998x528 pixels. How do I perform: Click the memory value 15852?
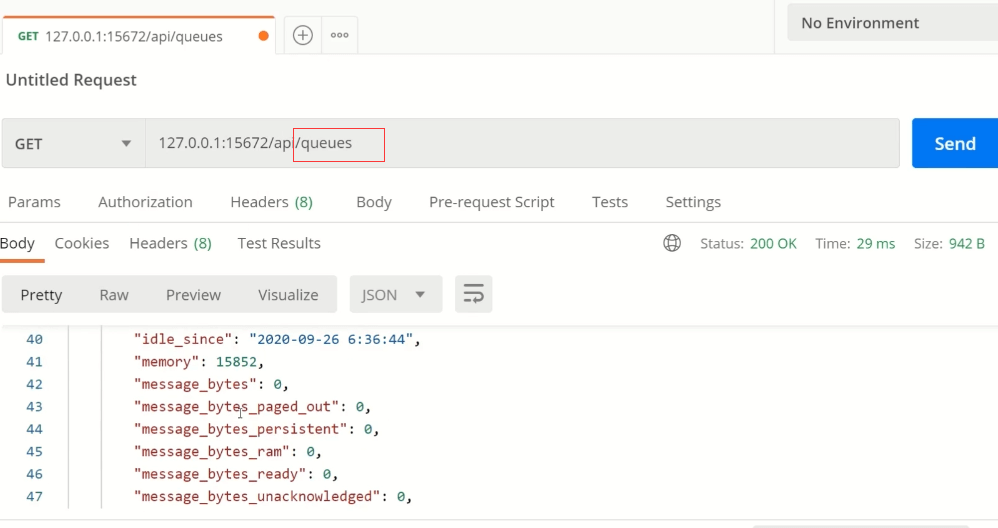click(236, 361)
